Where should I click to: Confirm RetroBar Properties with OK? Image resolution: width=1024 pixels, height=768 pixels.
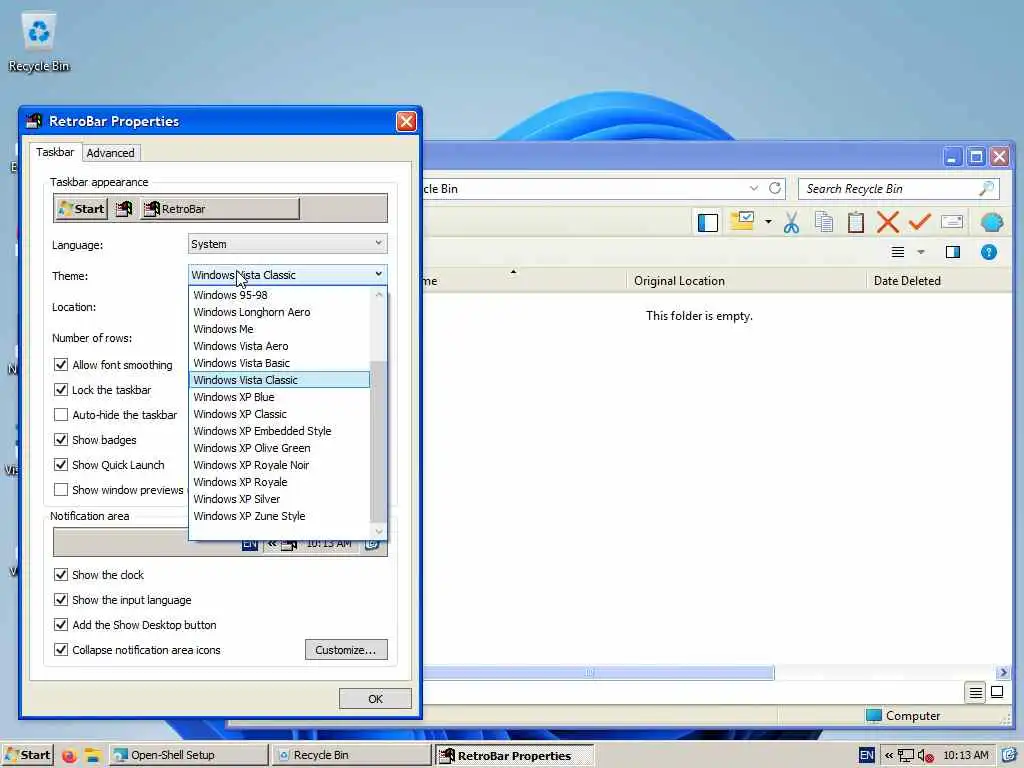click(376, 699)
